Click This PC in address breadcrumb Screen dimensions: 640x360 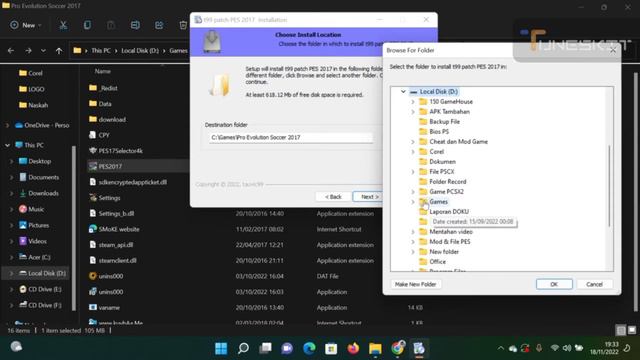(x=101, y=51)
